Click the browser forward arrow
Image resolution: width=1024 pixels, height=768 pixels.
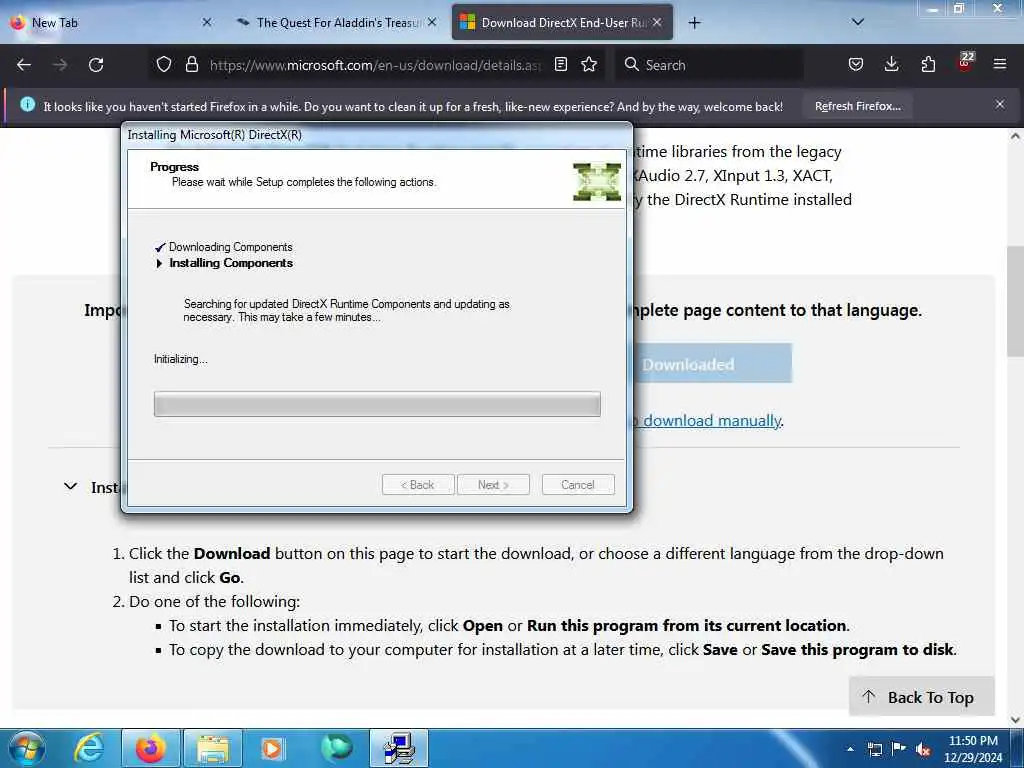[60, 65]
